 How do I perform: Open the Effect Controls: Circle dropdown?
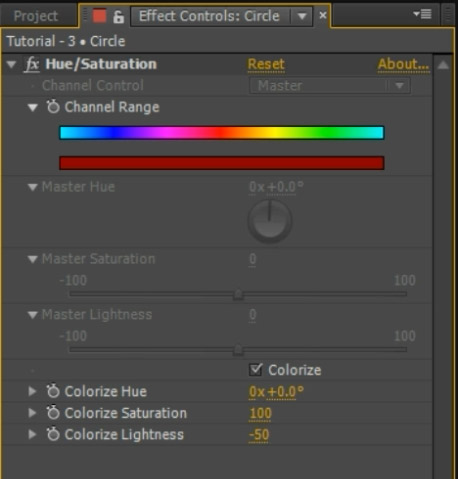(x=302, y=16)
